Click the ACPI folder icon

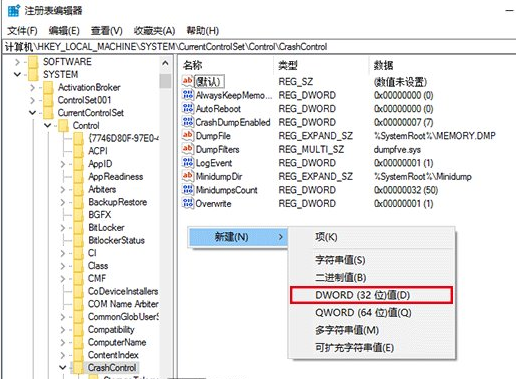click(79, 151)
